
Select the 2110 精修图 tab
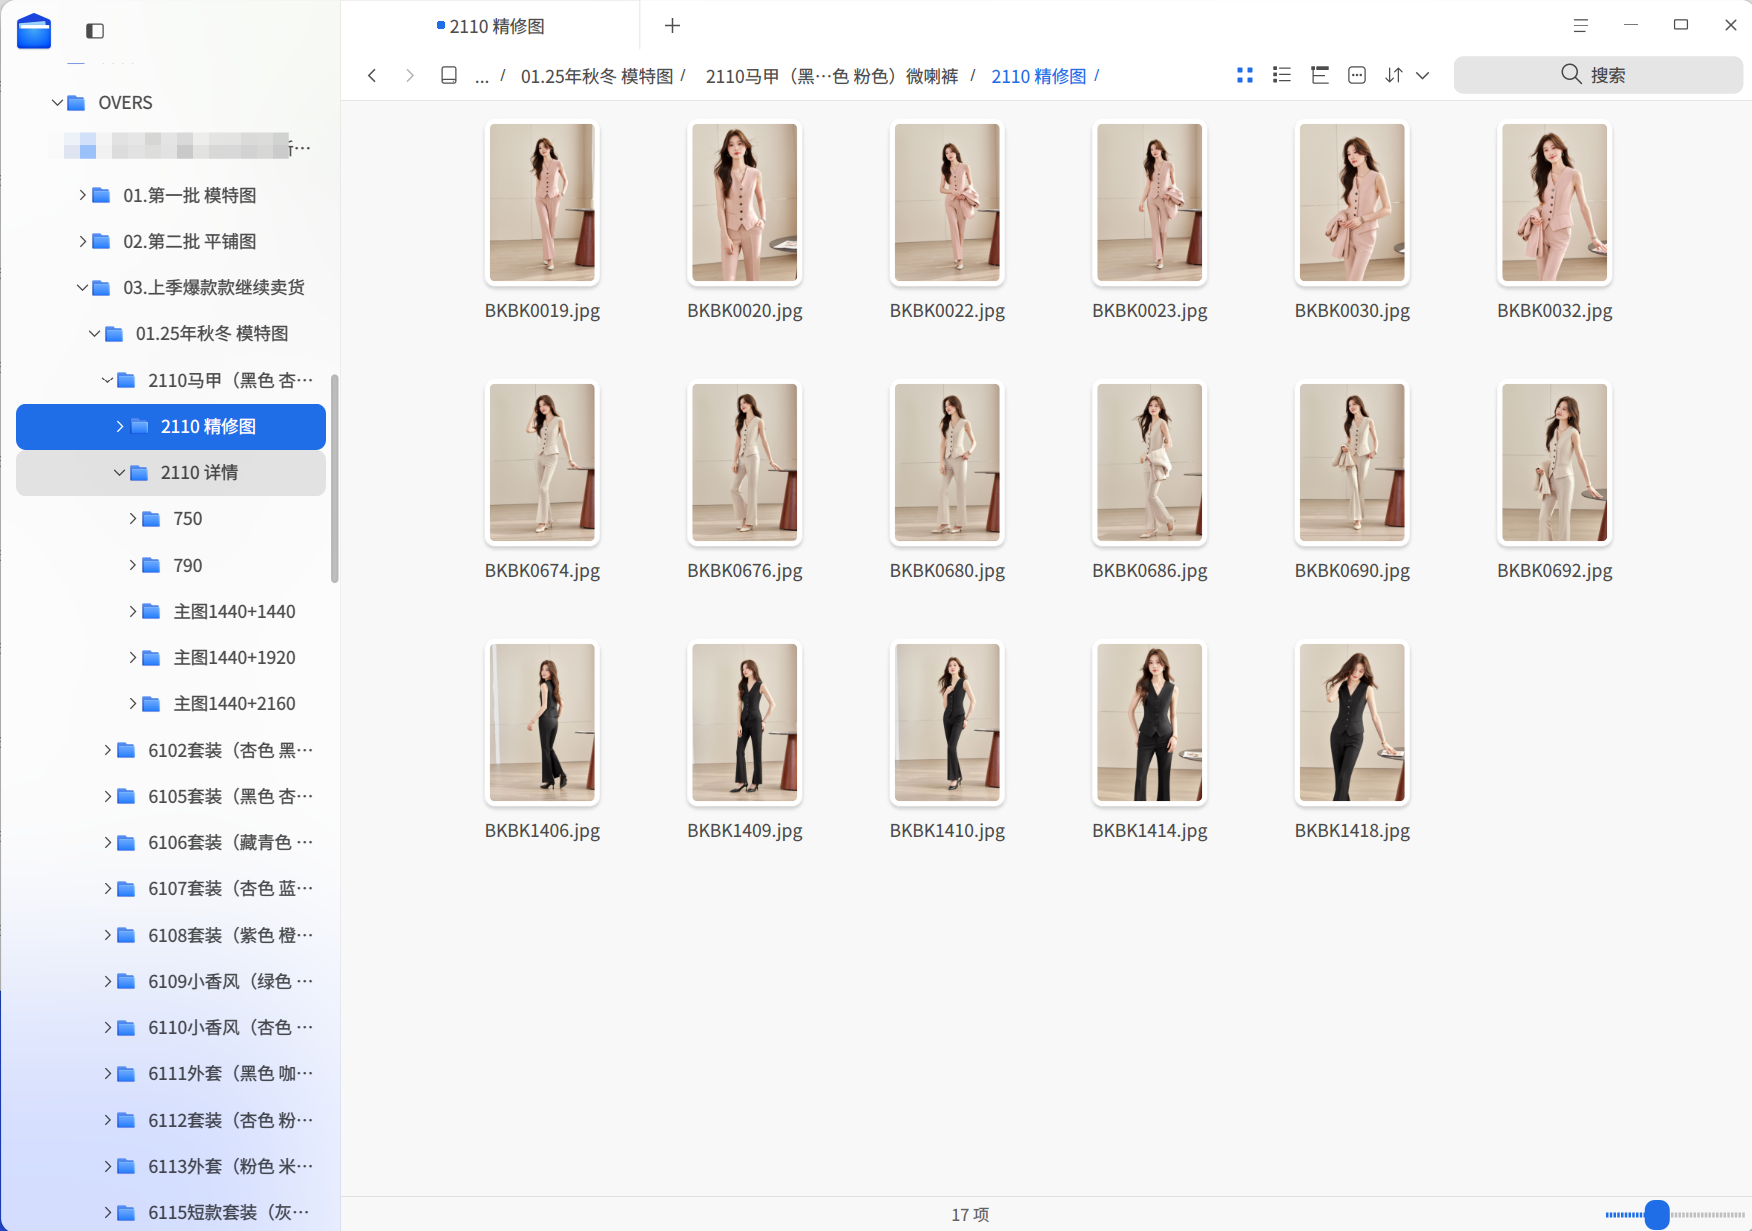click(490, 26)
